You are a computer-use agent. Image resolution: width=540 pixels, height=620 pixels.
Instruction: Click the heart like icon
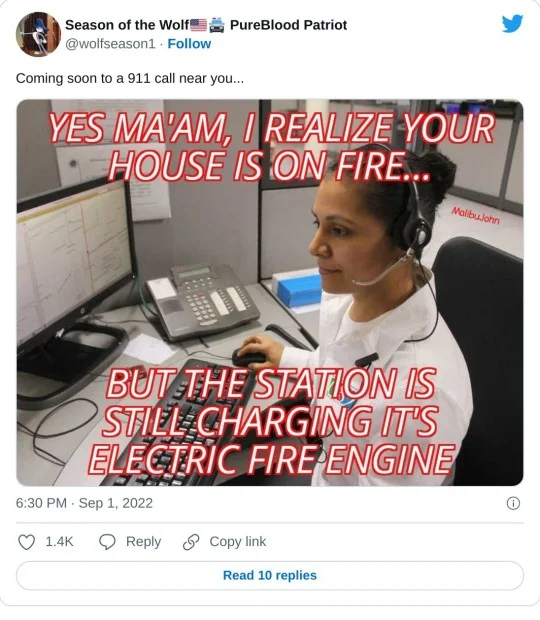coord(26,542)
